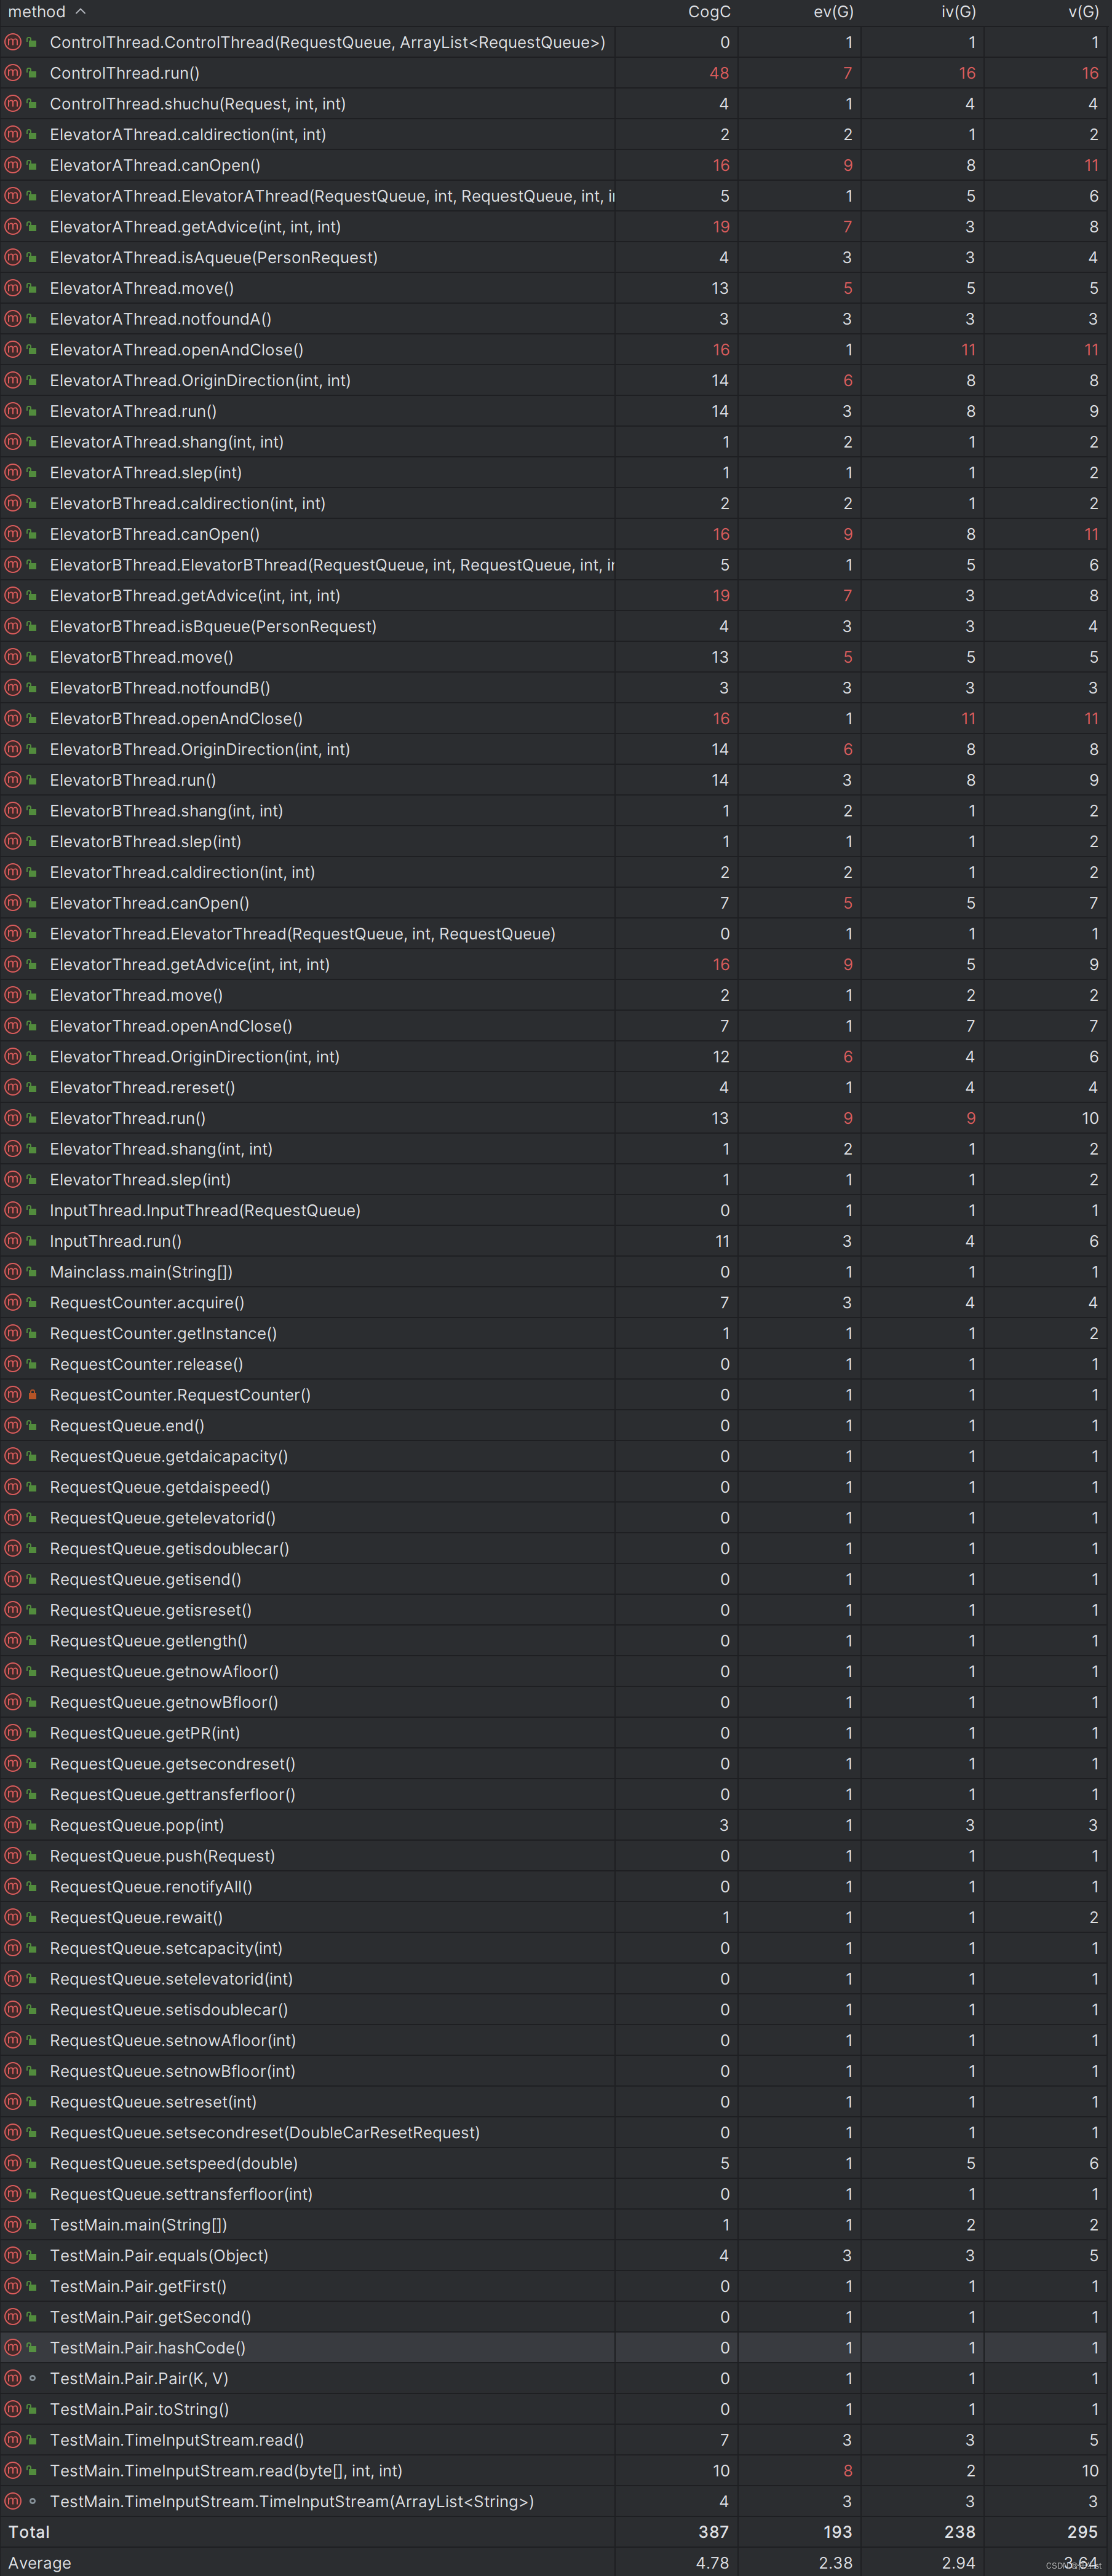Click the Average row label
This screenshot has height=2576, width=1112.
40,2563
